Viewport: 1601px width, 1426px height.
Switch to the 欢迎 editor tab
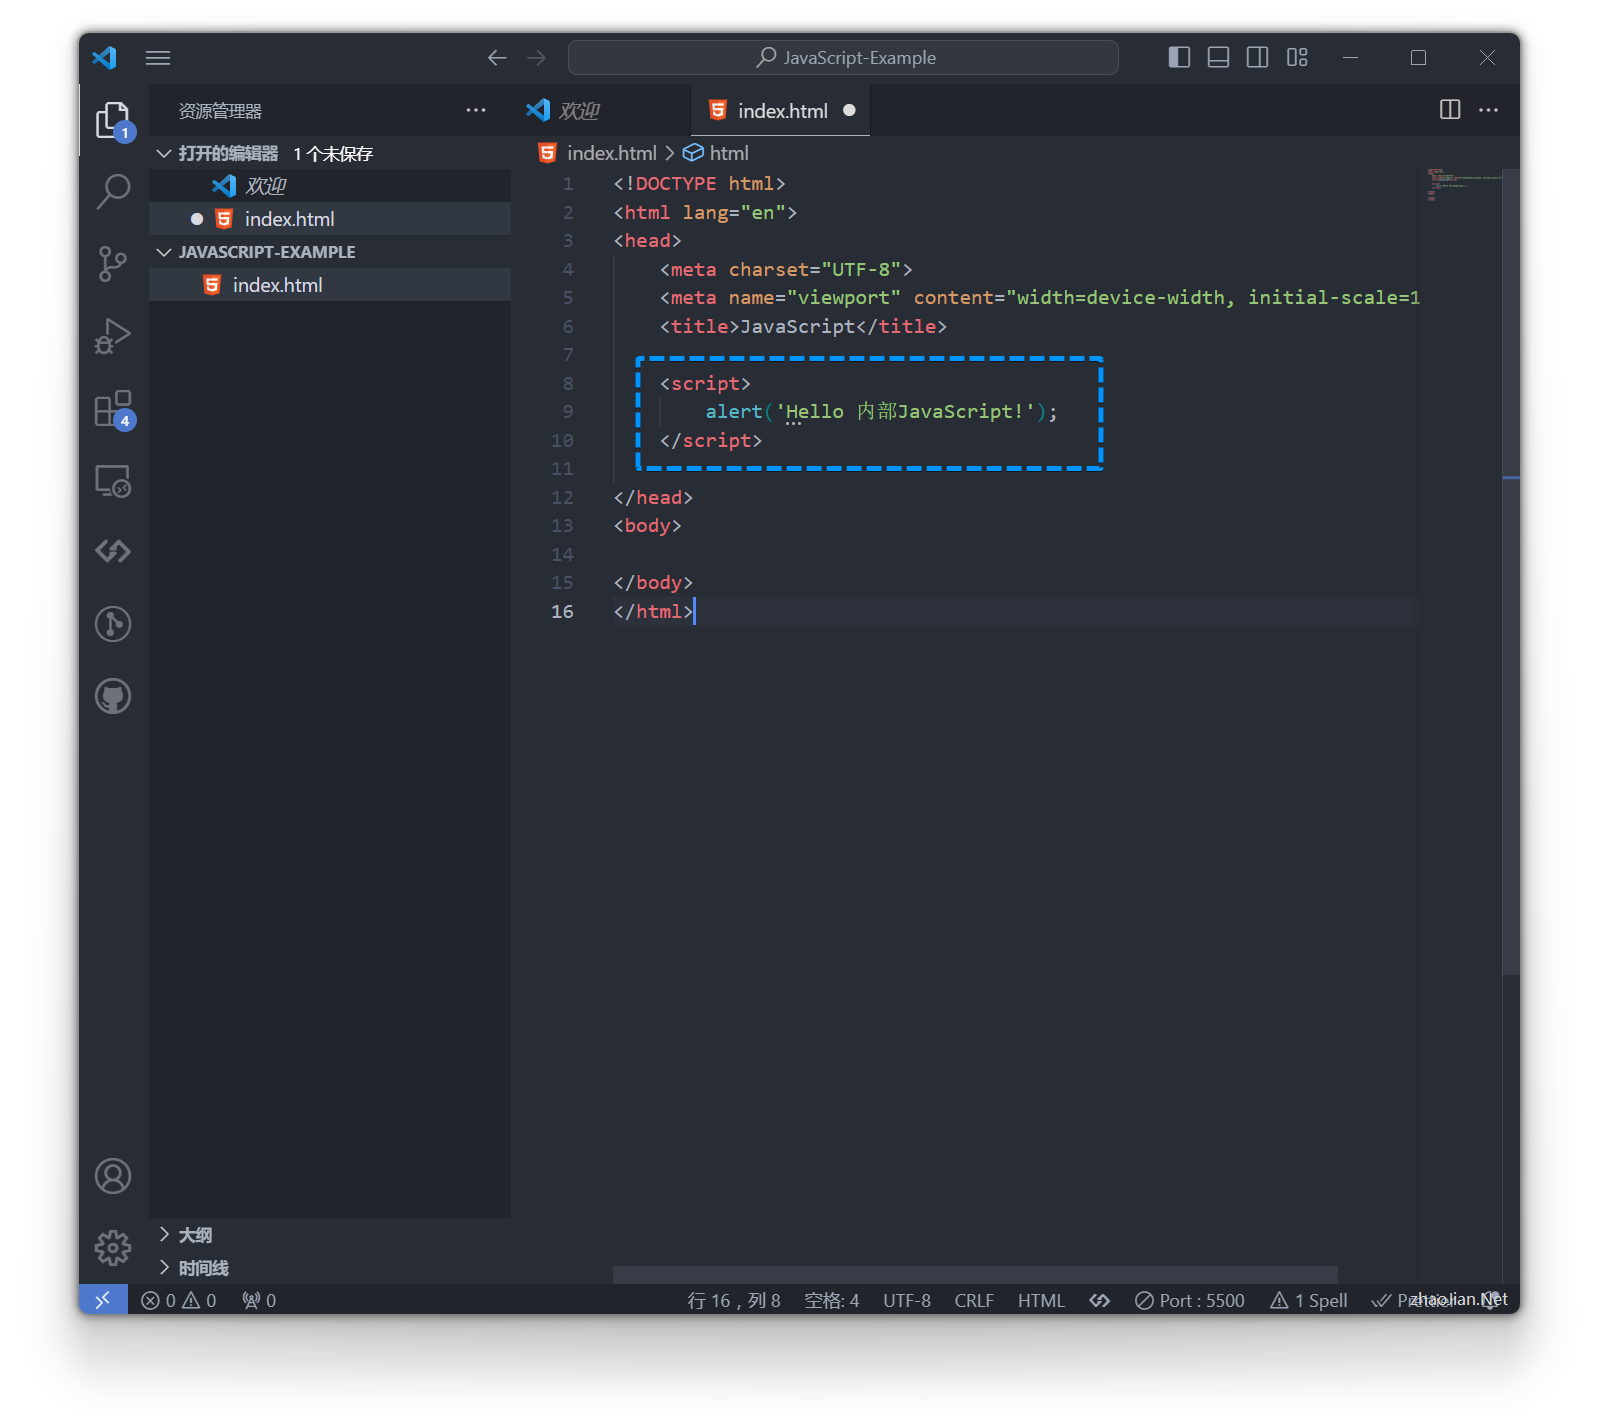point(578,111)
